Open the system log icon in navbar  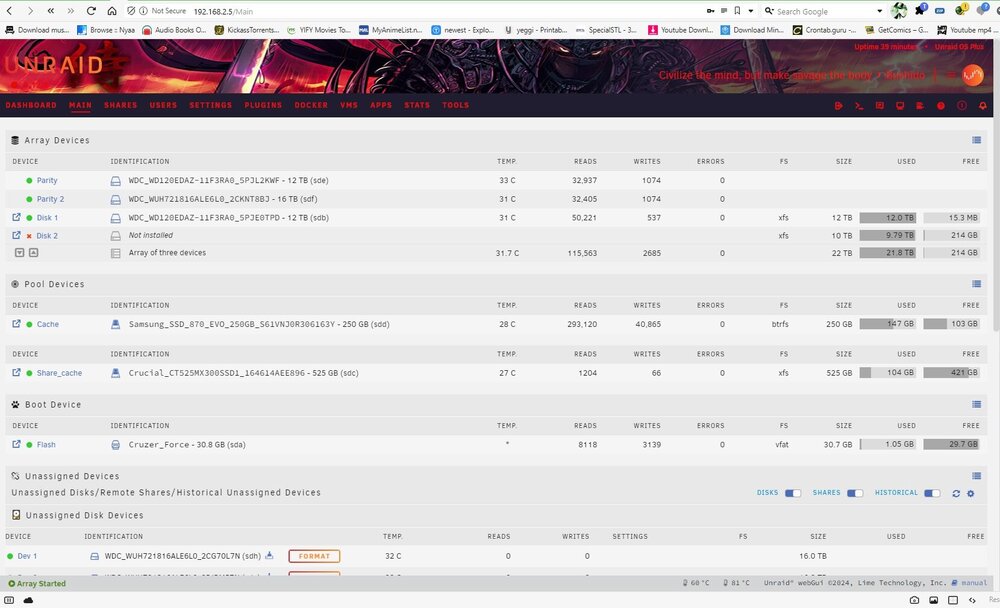click(920, 106)
